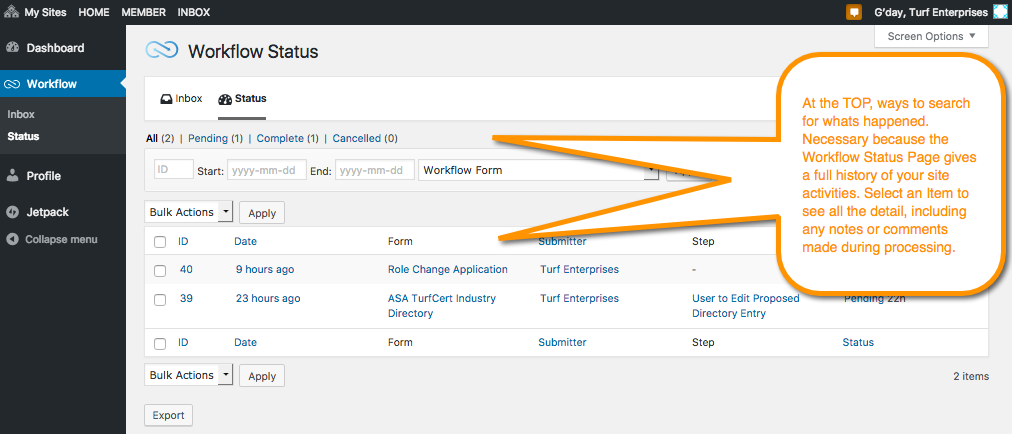Click the bottom Apply button
The height and width of the screenshot is (434, 1012).
point(262,376)
